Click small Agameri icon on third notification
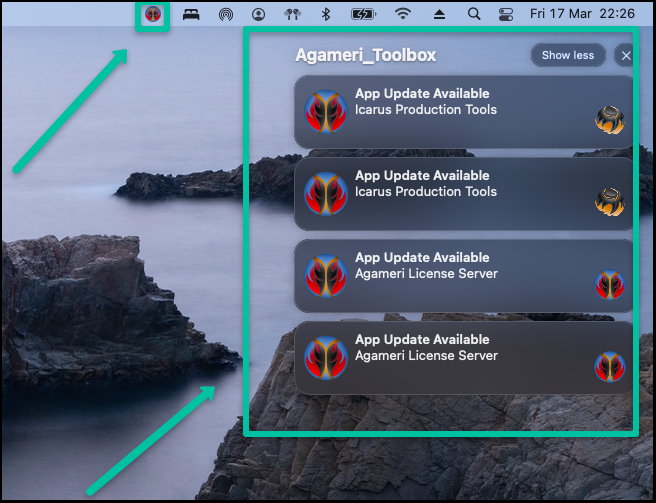The height and width of the screenshot is (503, 656). (x=610, y=285)
